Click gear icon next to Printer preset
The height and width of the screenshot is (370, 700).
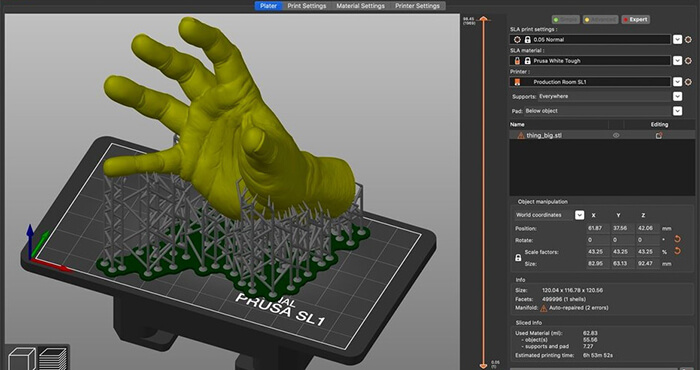tap(688, 82)
